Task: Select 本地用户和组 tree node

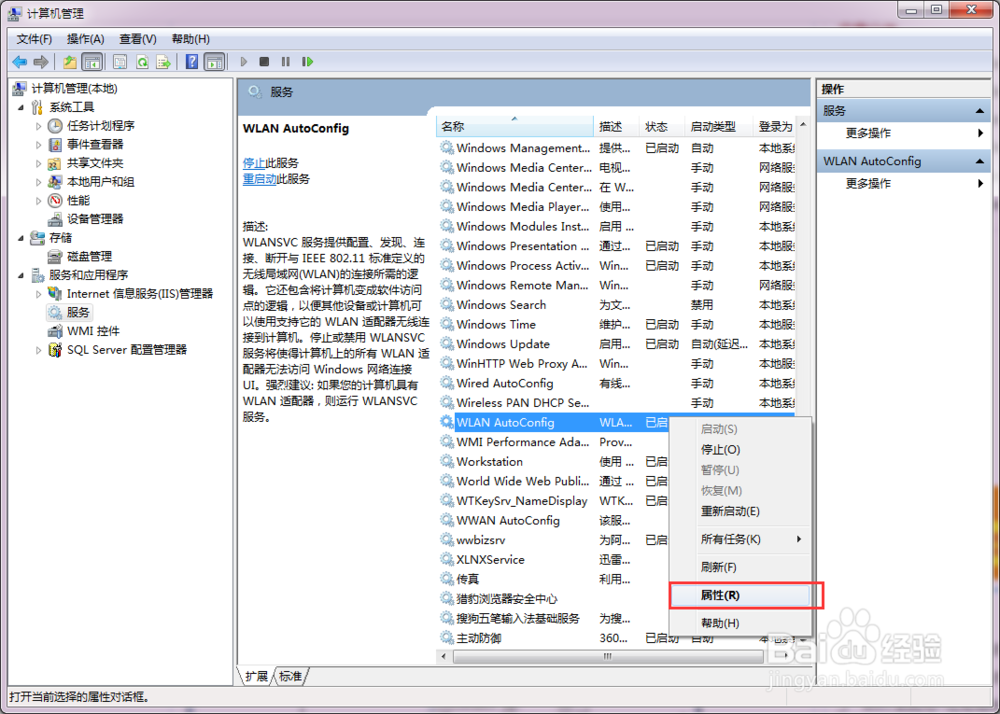Action: 101,182
